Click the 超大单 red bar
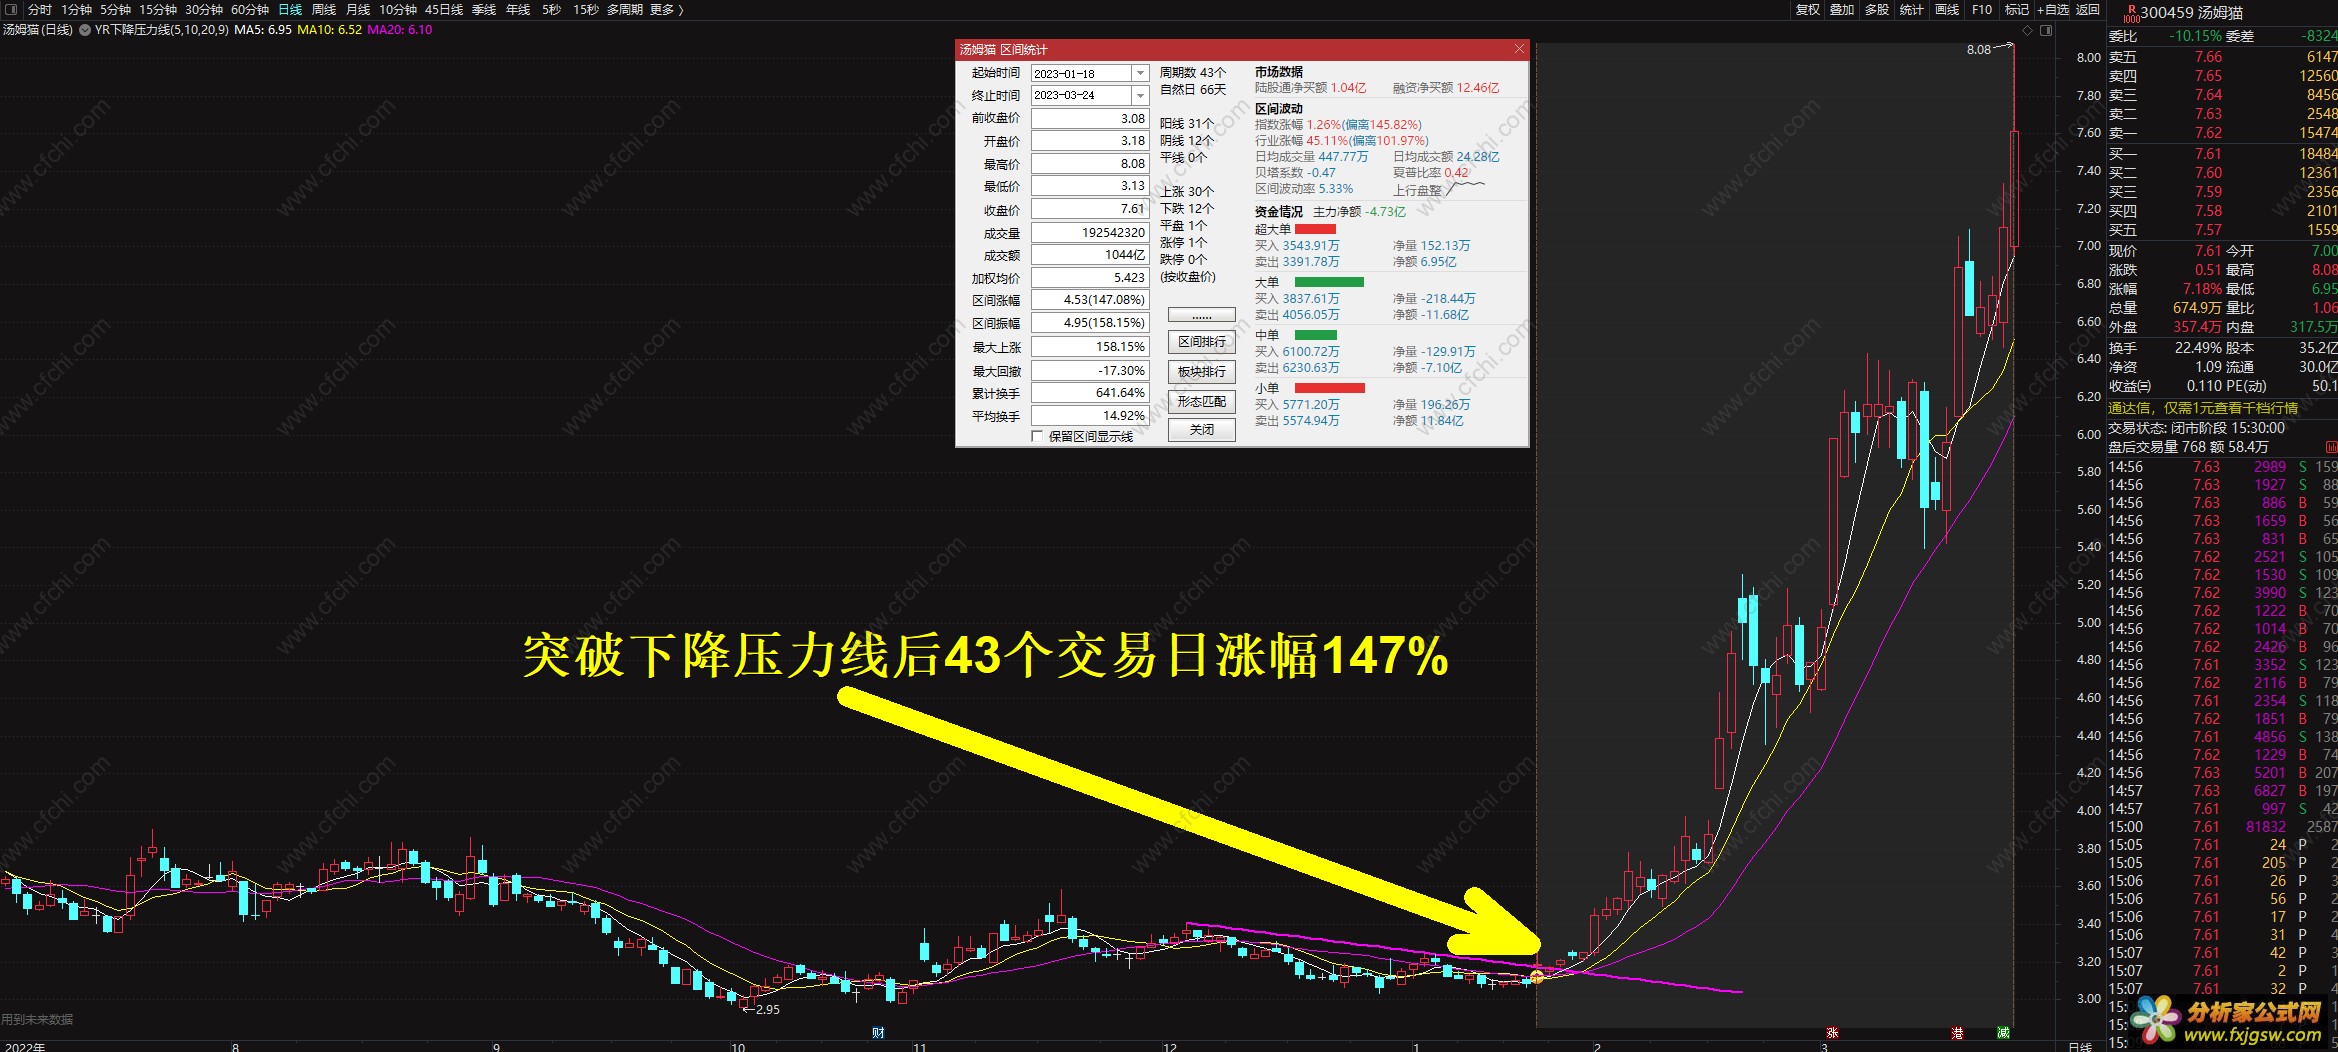This screenshot has height=1052, width=2338. coord(1315,229)
